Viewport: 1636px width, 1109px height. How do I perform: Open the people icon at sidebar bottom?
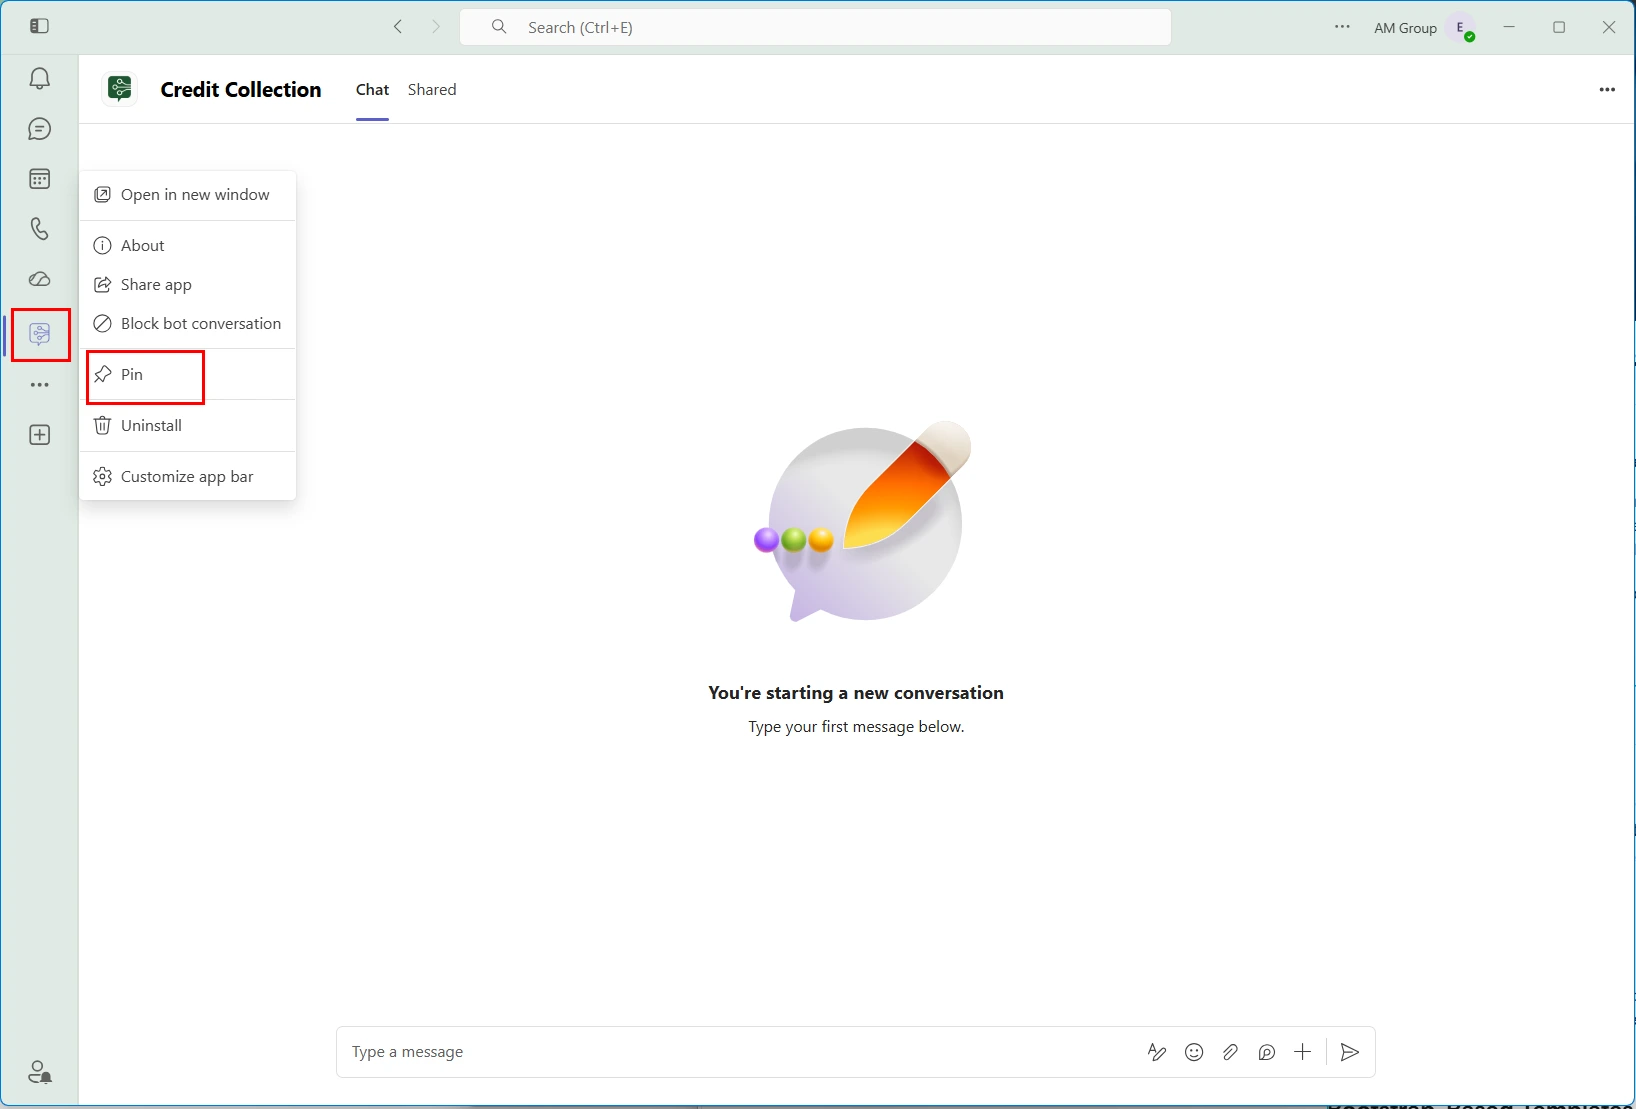point(40,1072)
